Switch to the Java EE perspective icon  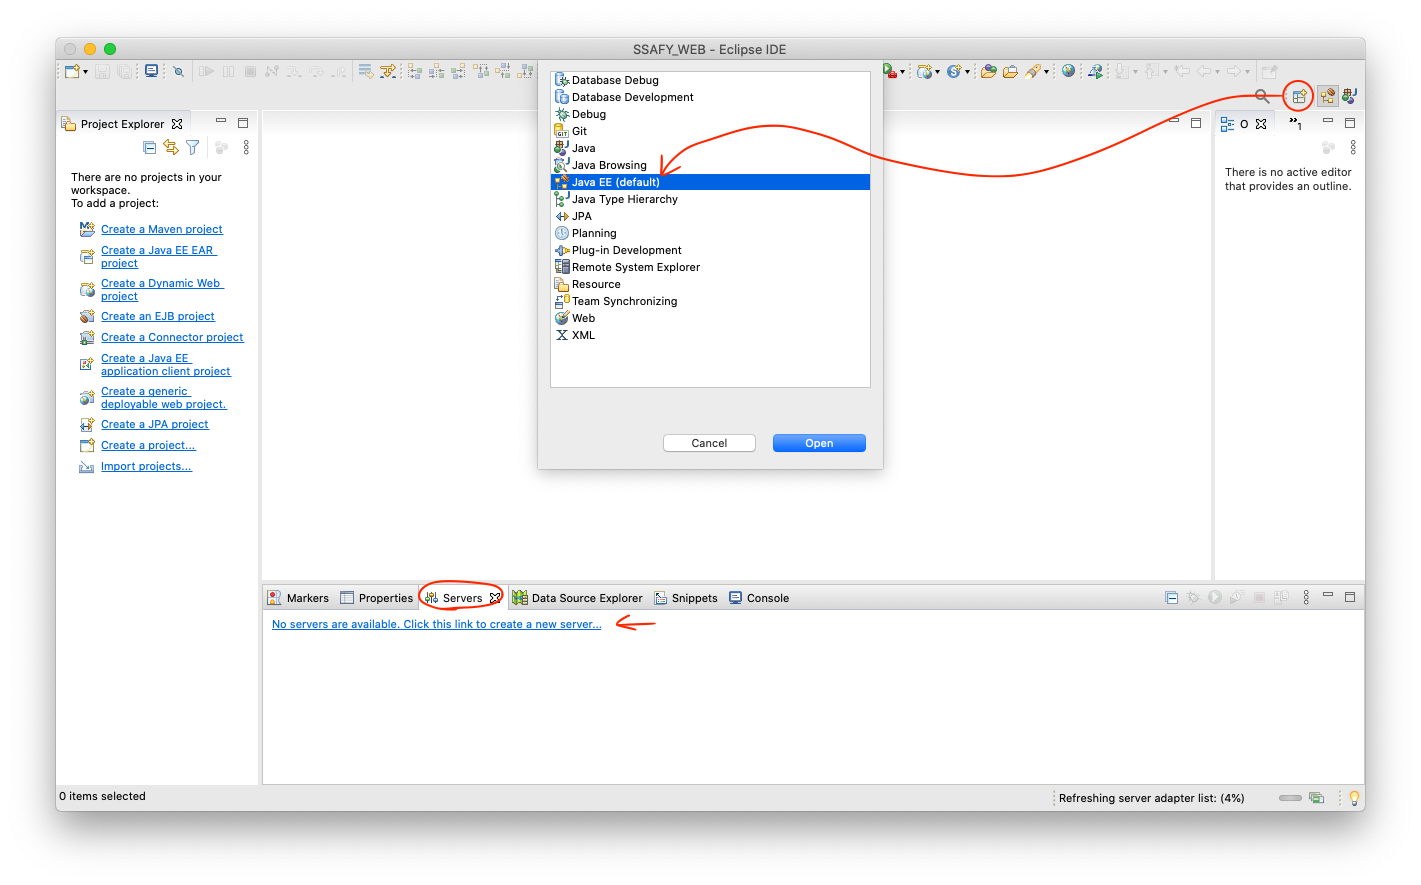click(x=1327, y=96)
